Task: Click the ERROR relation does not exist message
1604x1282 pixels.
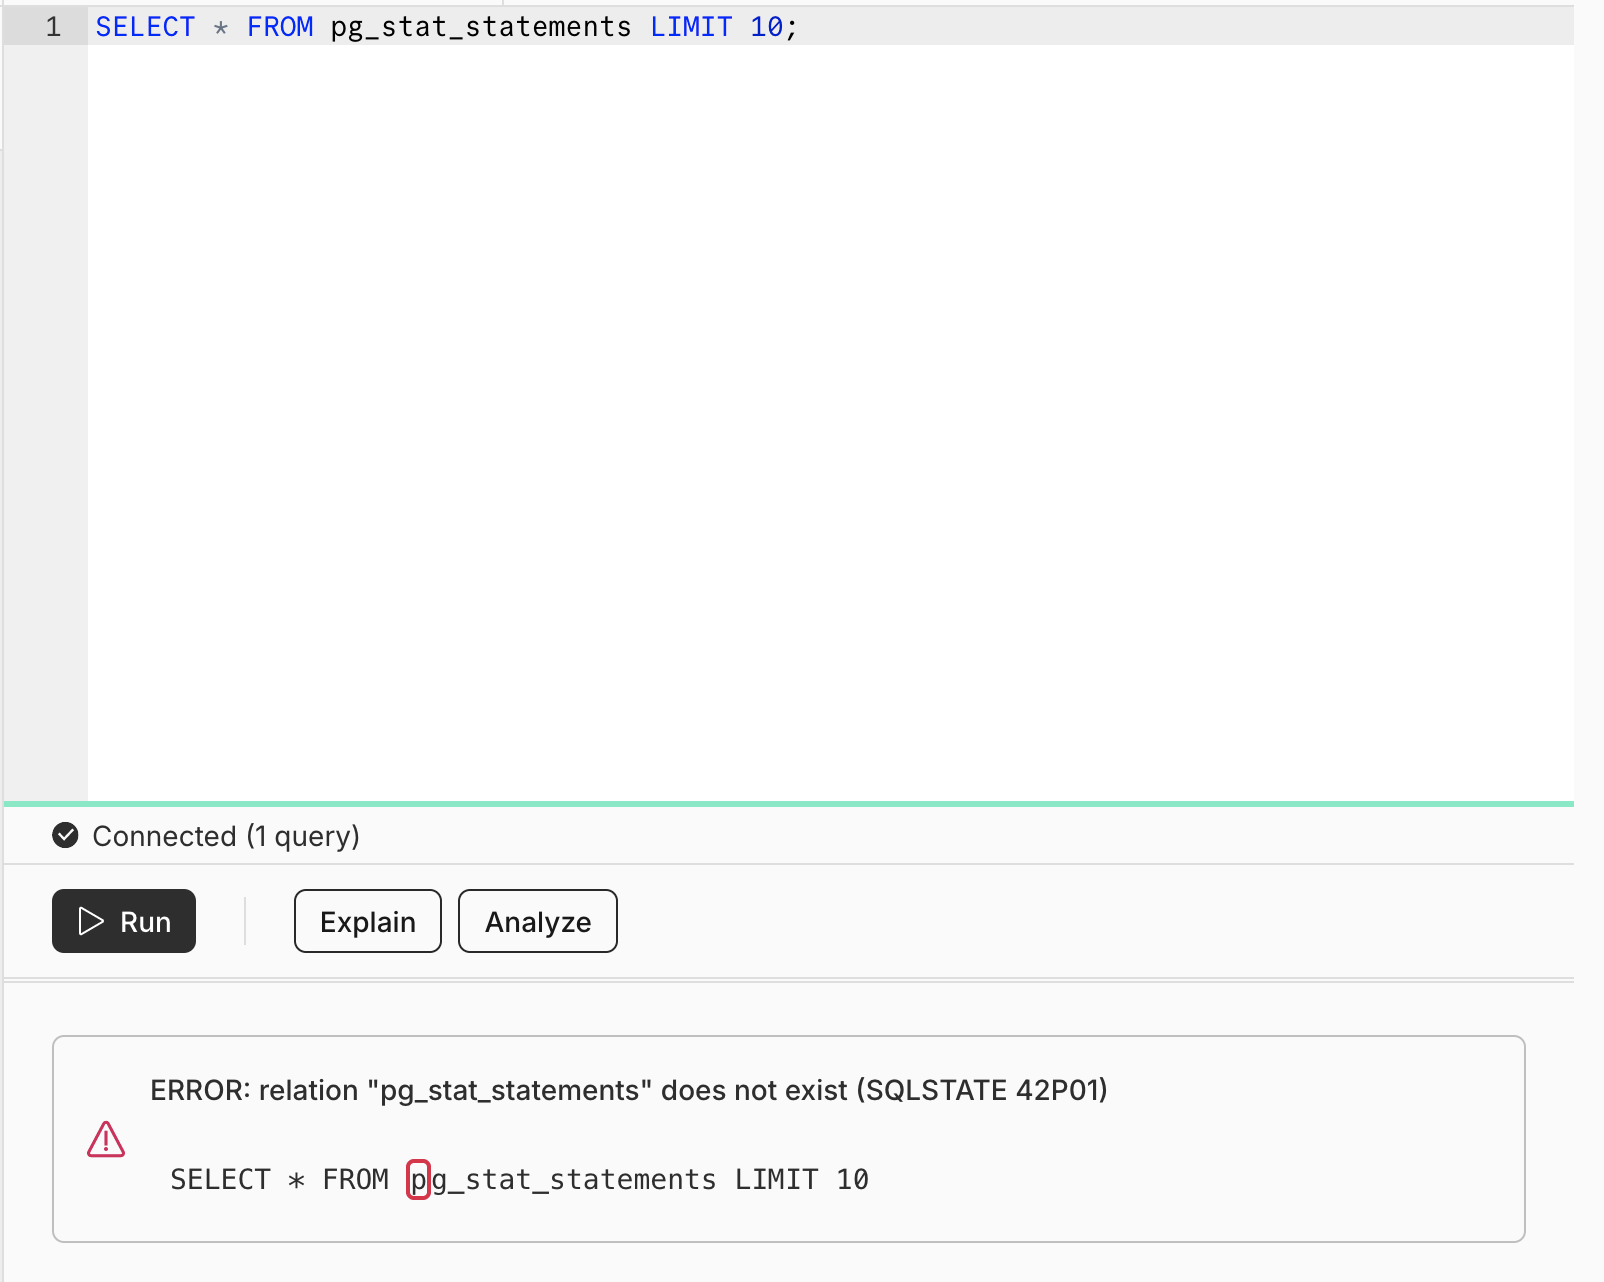Action: coord(629,1090)
